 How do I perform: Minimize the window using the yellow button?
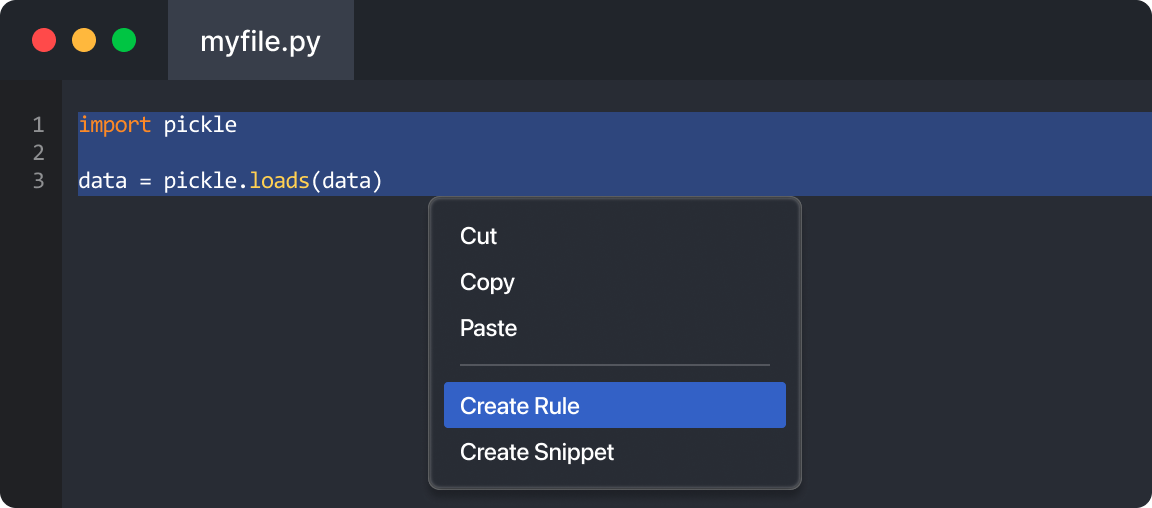pos(84,41)
